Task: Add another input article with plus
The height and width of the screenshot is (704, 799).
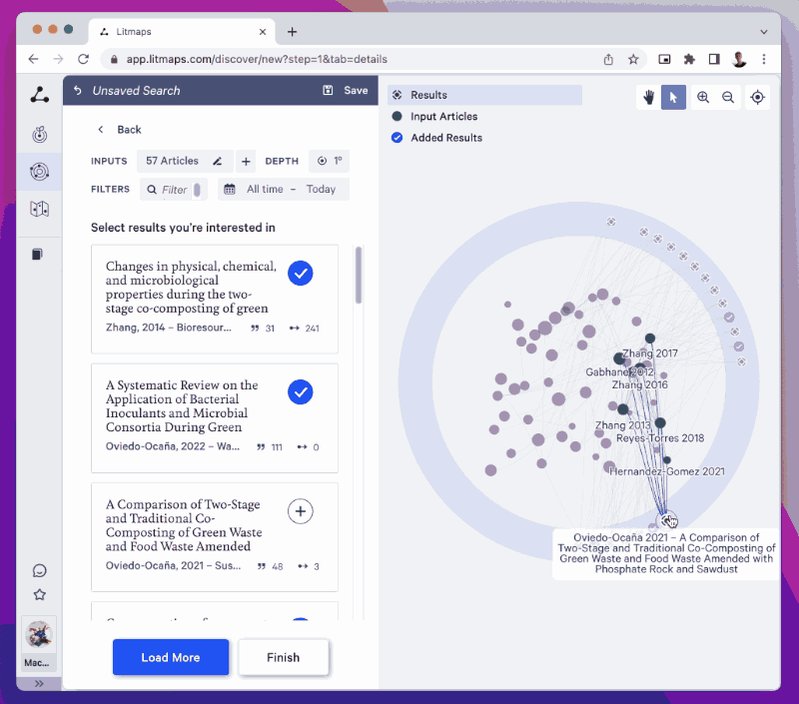Action: [x=246, y=161]
